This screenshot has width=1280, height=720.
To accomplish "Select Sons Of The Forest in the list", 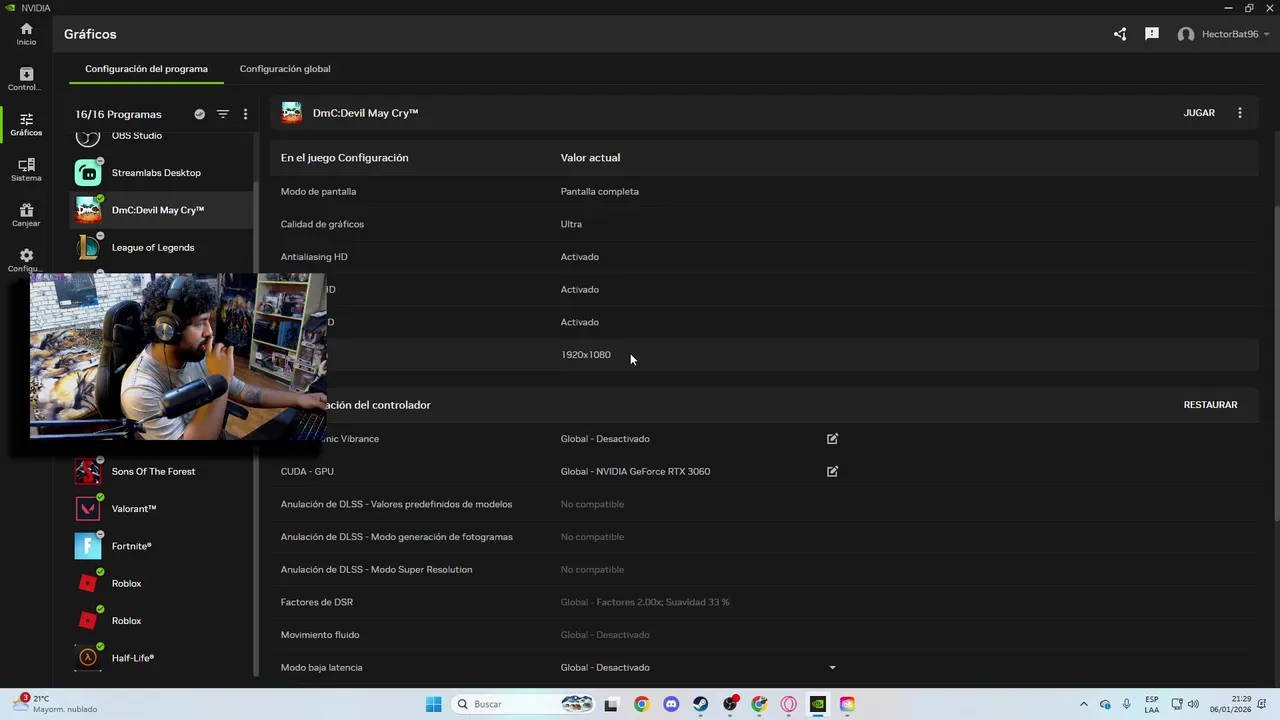I will pos(163,471).
